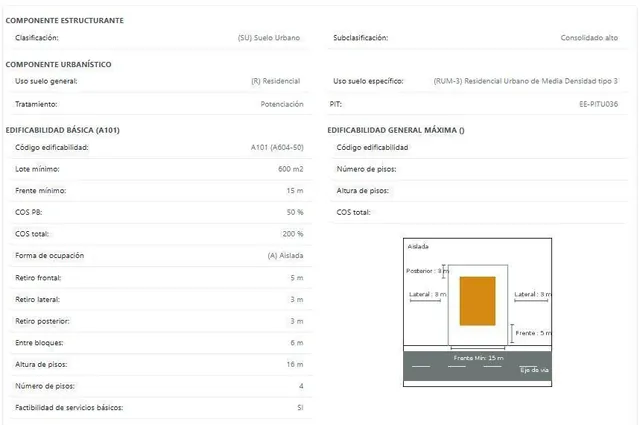The width and height of the screenshot is (640, 425).
Task: Click the '(A) Aislada' value
Action: click(285, 256)
